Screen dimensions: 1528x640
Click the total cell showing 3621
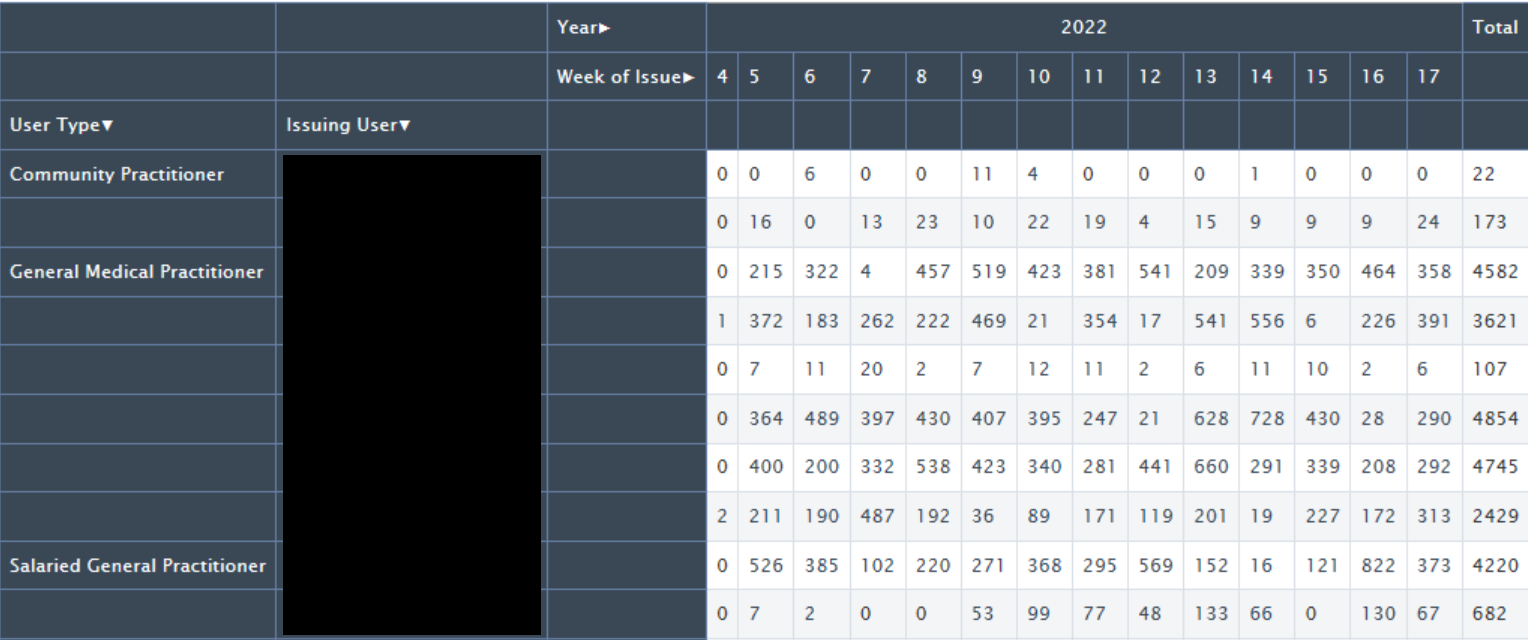[1495, 321]
